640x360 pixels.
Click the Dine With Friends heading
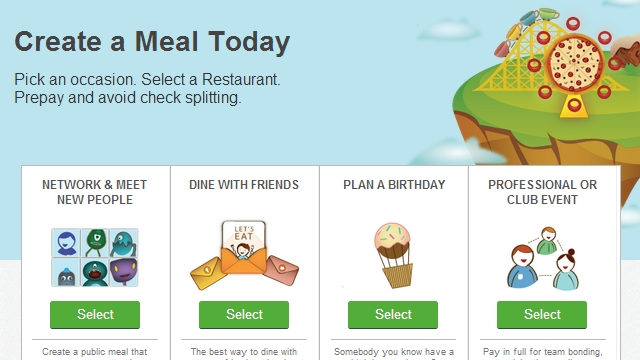point(244,185)
